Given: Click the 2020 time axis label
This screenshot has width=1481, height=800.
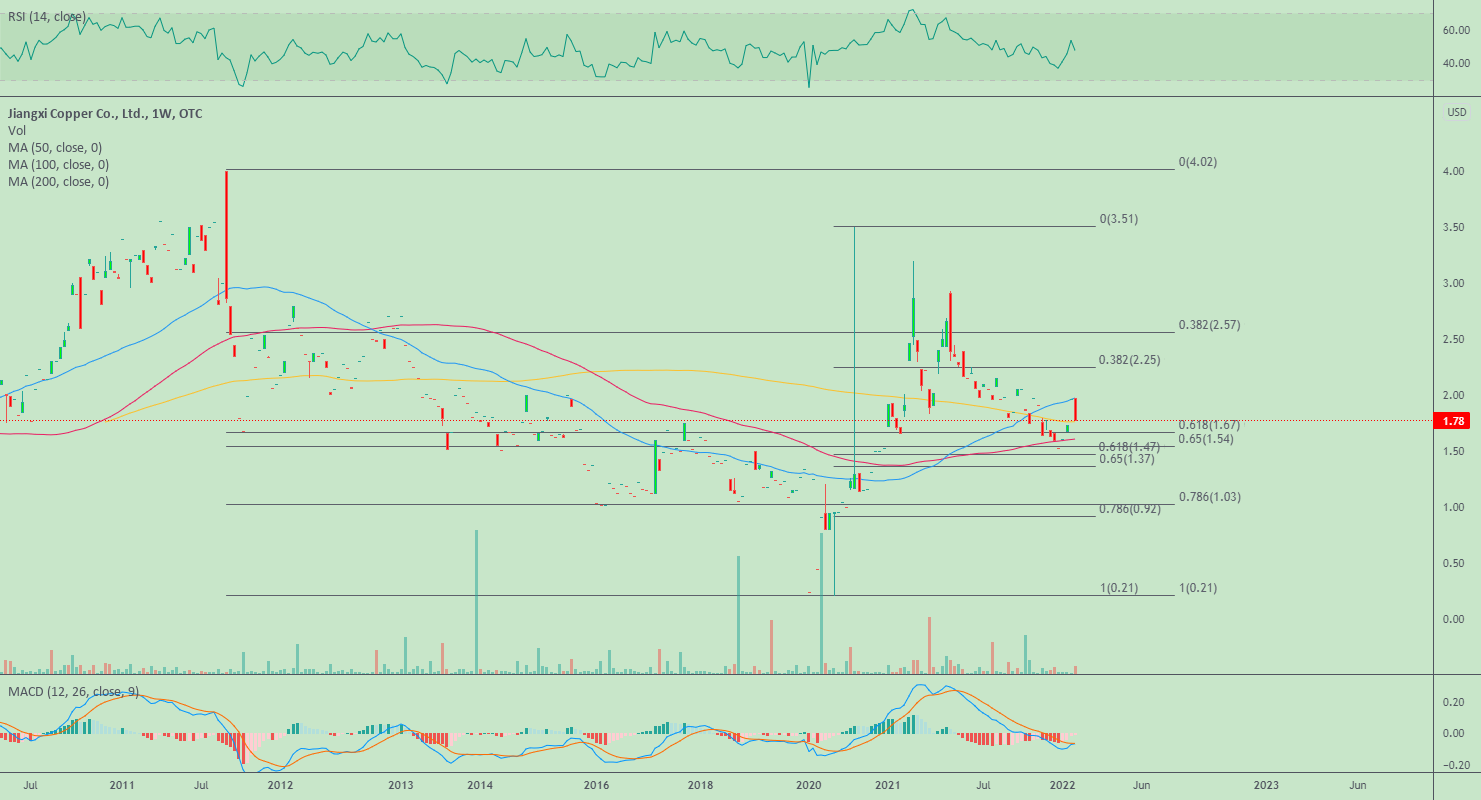Looking at the screenshot, I should pos(808,785).
